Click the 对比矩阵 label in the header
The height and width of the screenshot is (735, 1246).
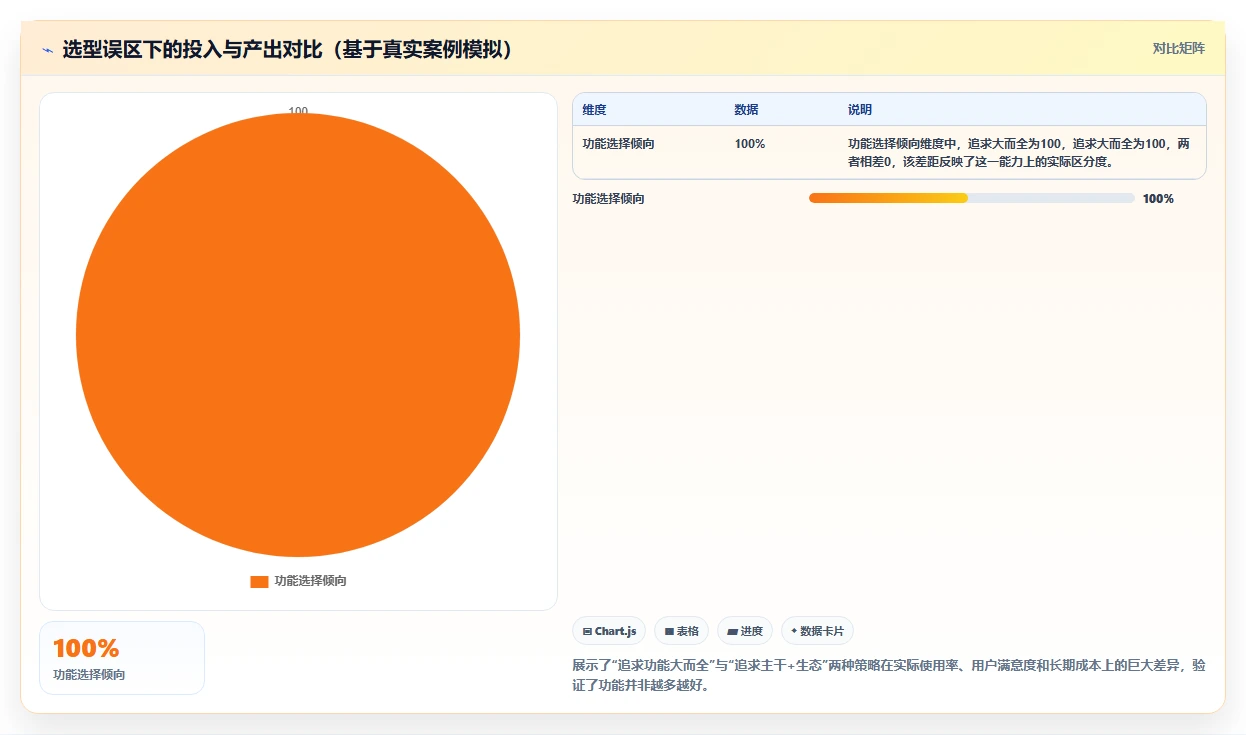tap(1179, 48)
